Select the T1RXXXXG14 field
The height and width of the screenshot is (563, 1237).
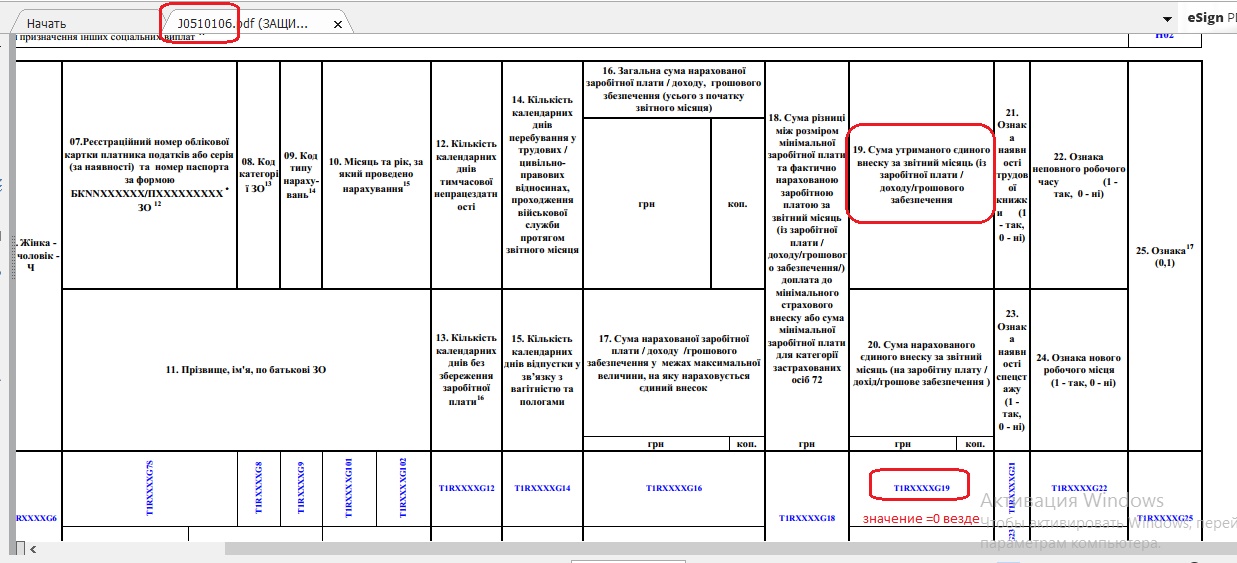pyautogui.click(x=542, y=488)
